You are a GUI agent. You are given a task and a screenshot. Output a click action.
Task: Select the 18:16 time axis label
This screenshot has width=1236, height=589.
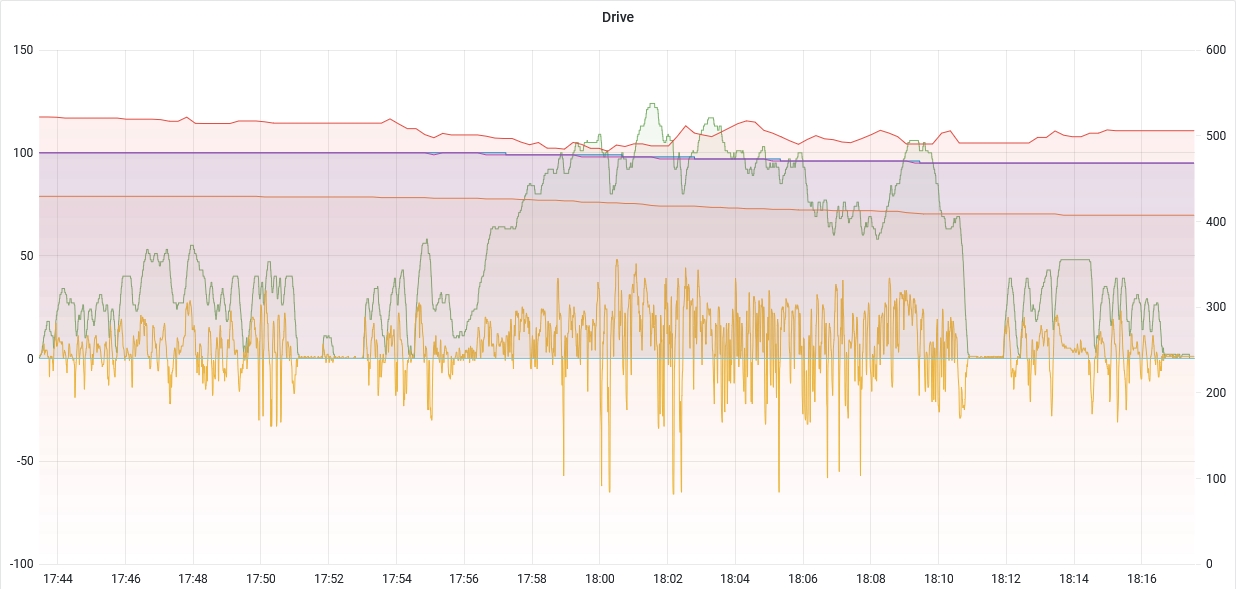(1142, 579)
